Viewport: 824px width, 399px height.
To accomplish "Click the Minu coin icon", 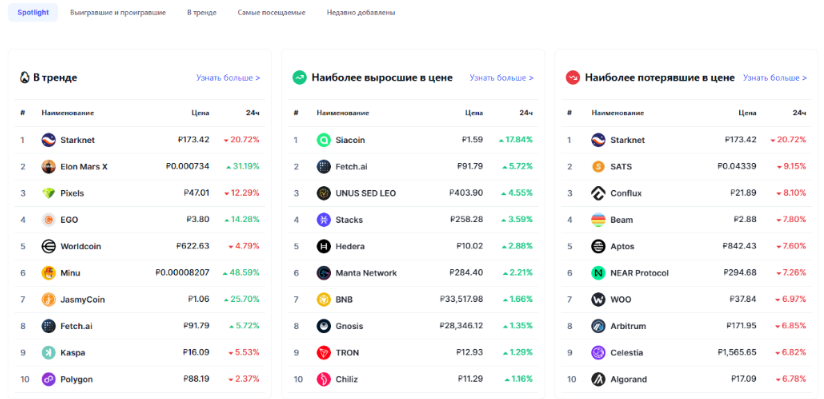I will pos(48,273).
